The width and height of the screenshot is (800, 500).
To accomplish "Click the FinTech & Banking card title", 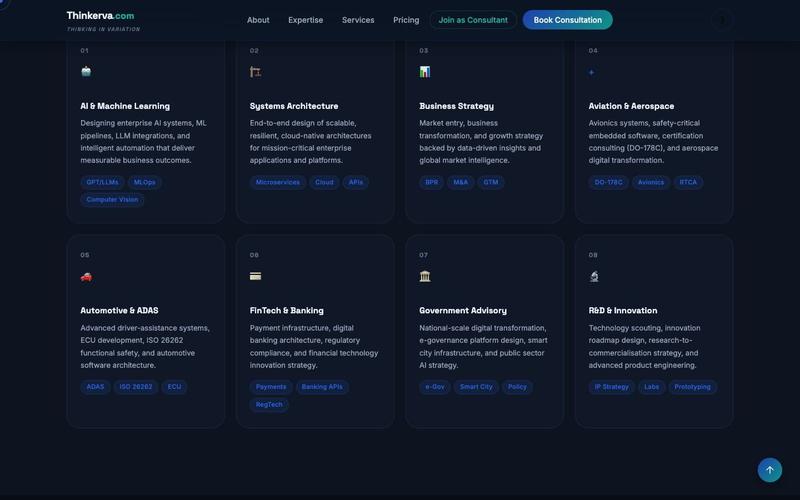I will [x=287, y=310].
